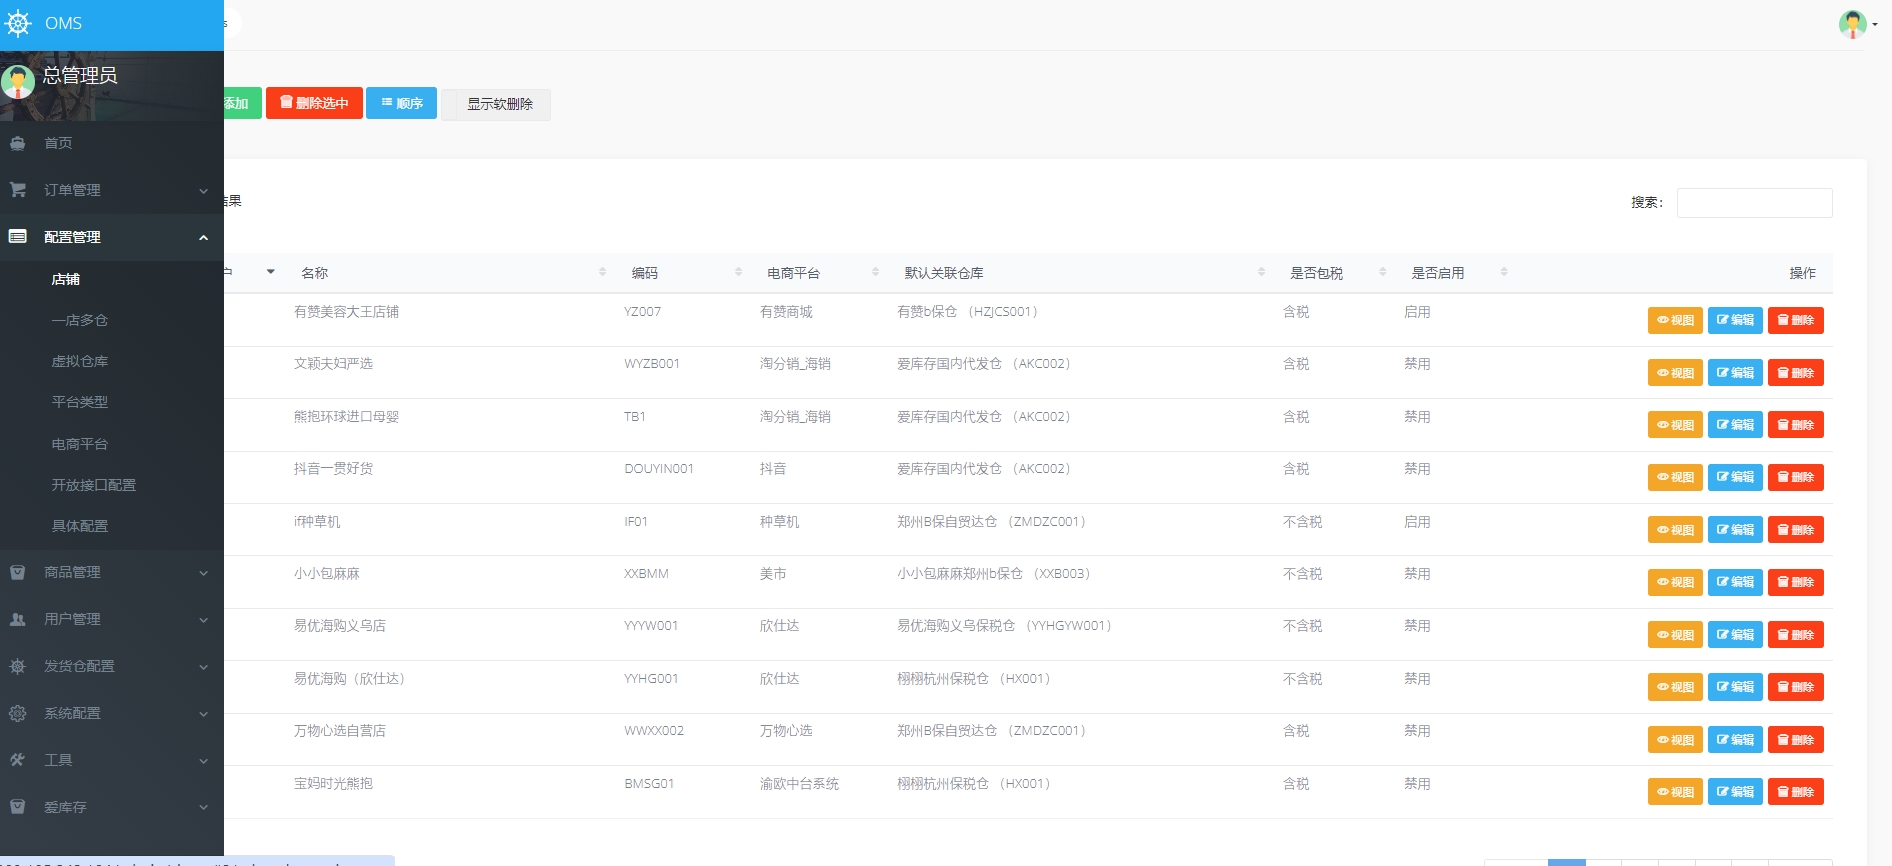
Task: Click the 配置管理 card icon
Action: [18, 237]
